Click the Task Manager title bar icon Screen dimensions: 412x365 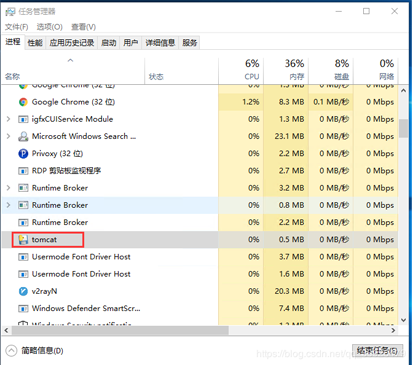pos(10,12)
